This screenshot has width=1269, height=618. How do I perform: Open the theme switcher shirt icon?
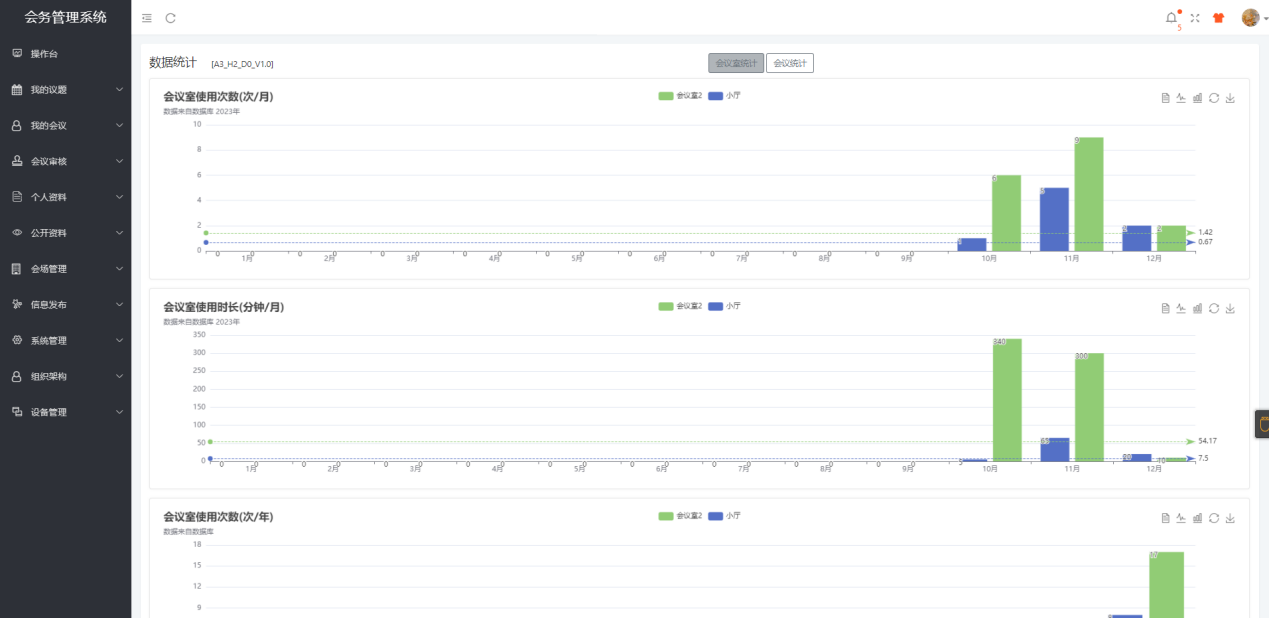[1218, 18]
